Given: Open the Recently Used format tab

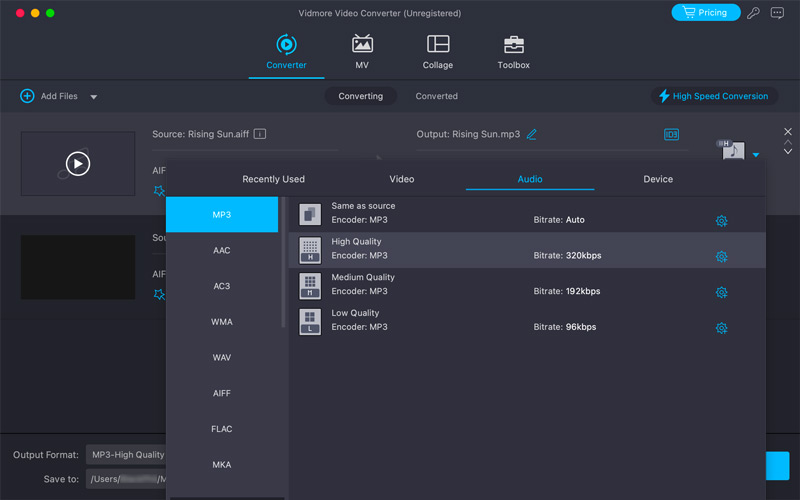Looking at the screenshot, I should coord(273,179).
